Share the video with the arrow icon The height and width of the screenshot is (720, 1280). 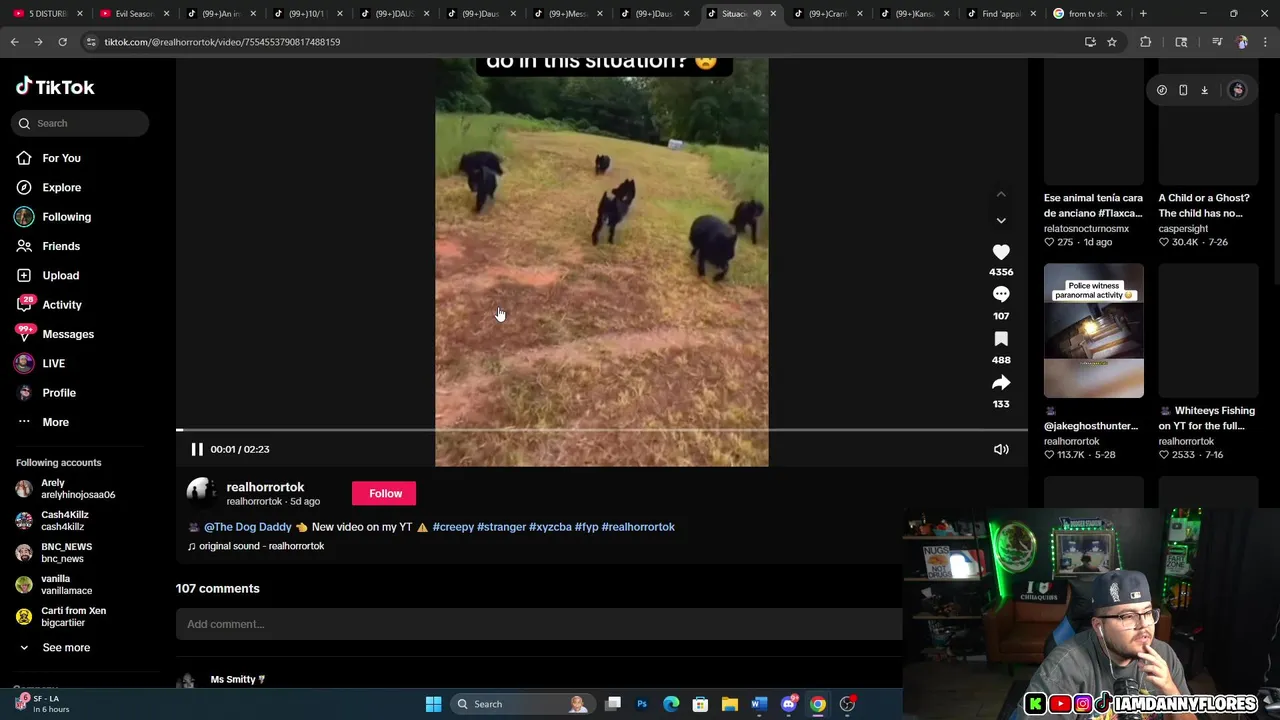(x=1001, y=383)
